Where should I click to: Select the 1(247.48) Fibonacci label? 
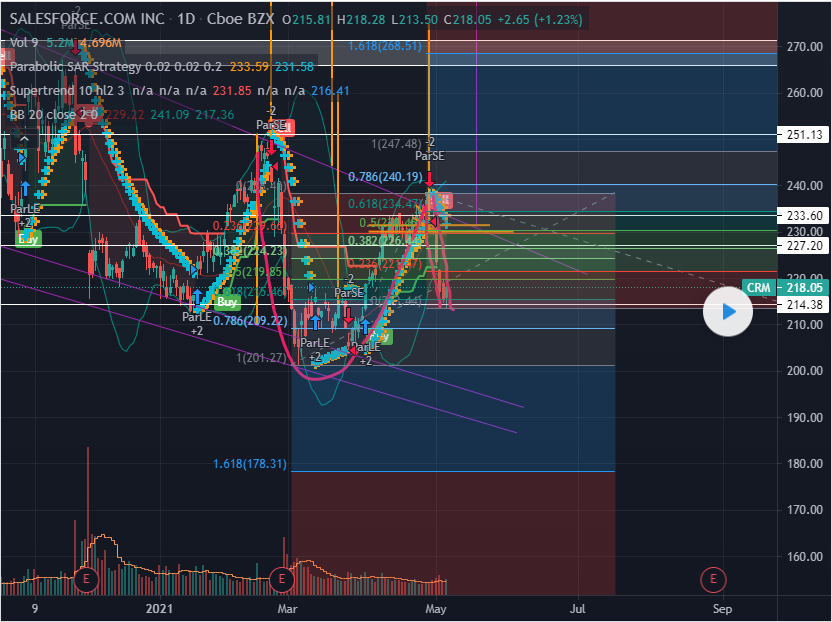point(396,144)
